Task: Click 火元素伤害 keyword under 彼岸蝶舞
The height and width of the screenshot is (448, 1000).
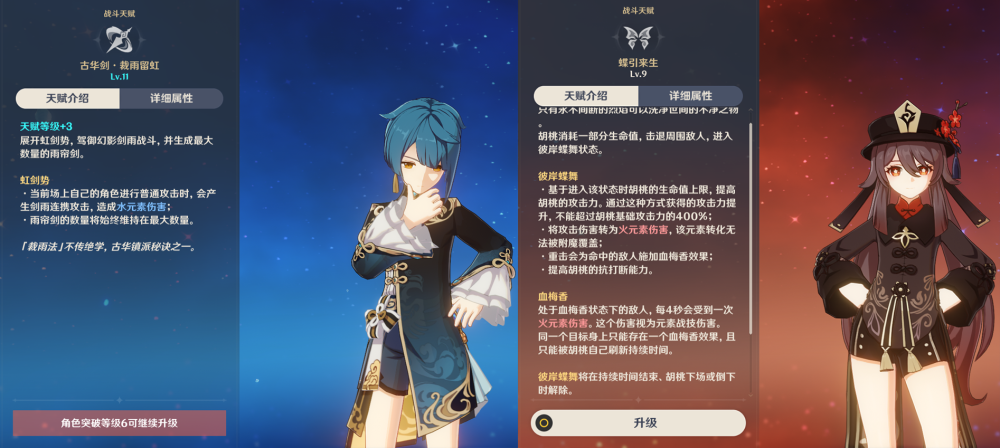Action: 644,229
